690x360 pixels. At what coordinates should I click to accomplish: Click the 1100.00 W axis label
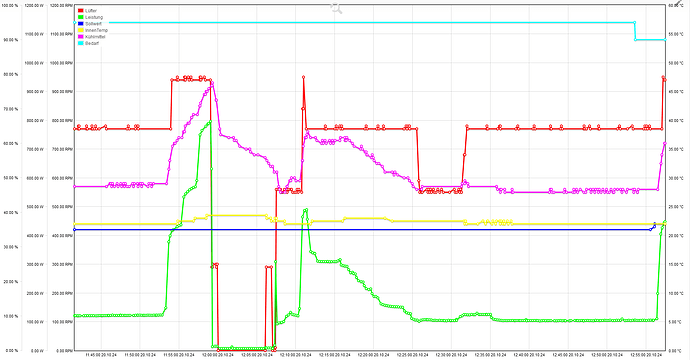34,34
